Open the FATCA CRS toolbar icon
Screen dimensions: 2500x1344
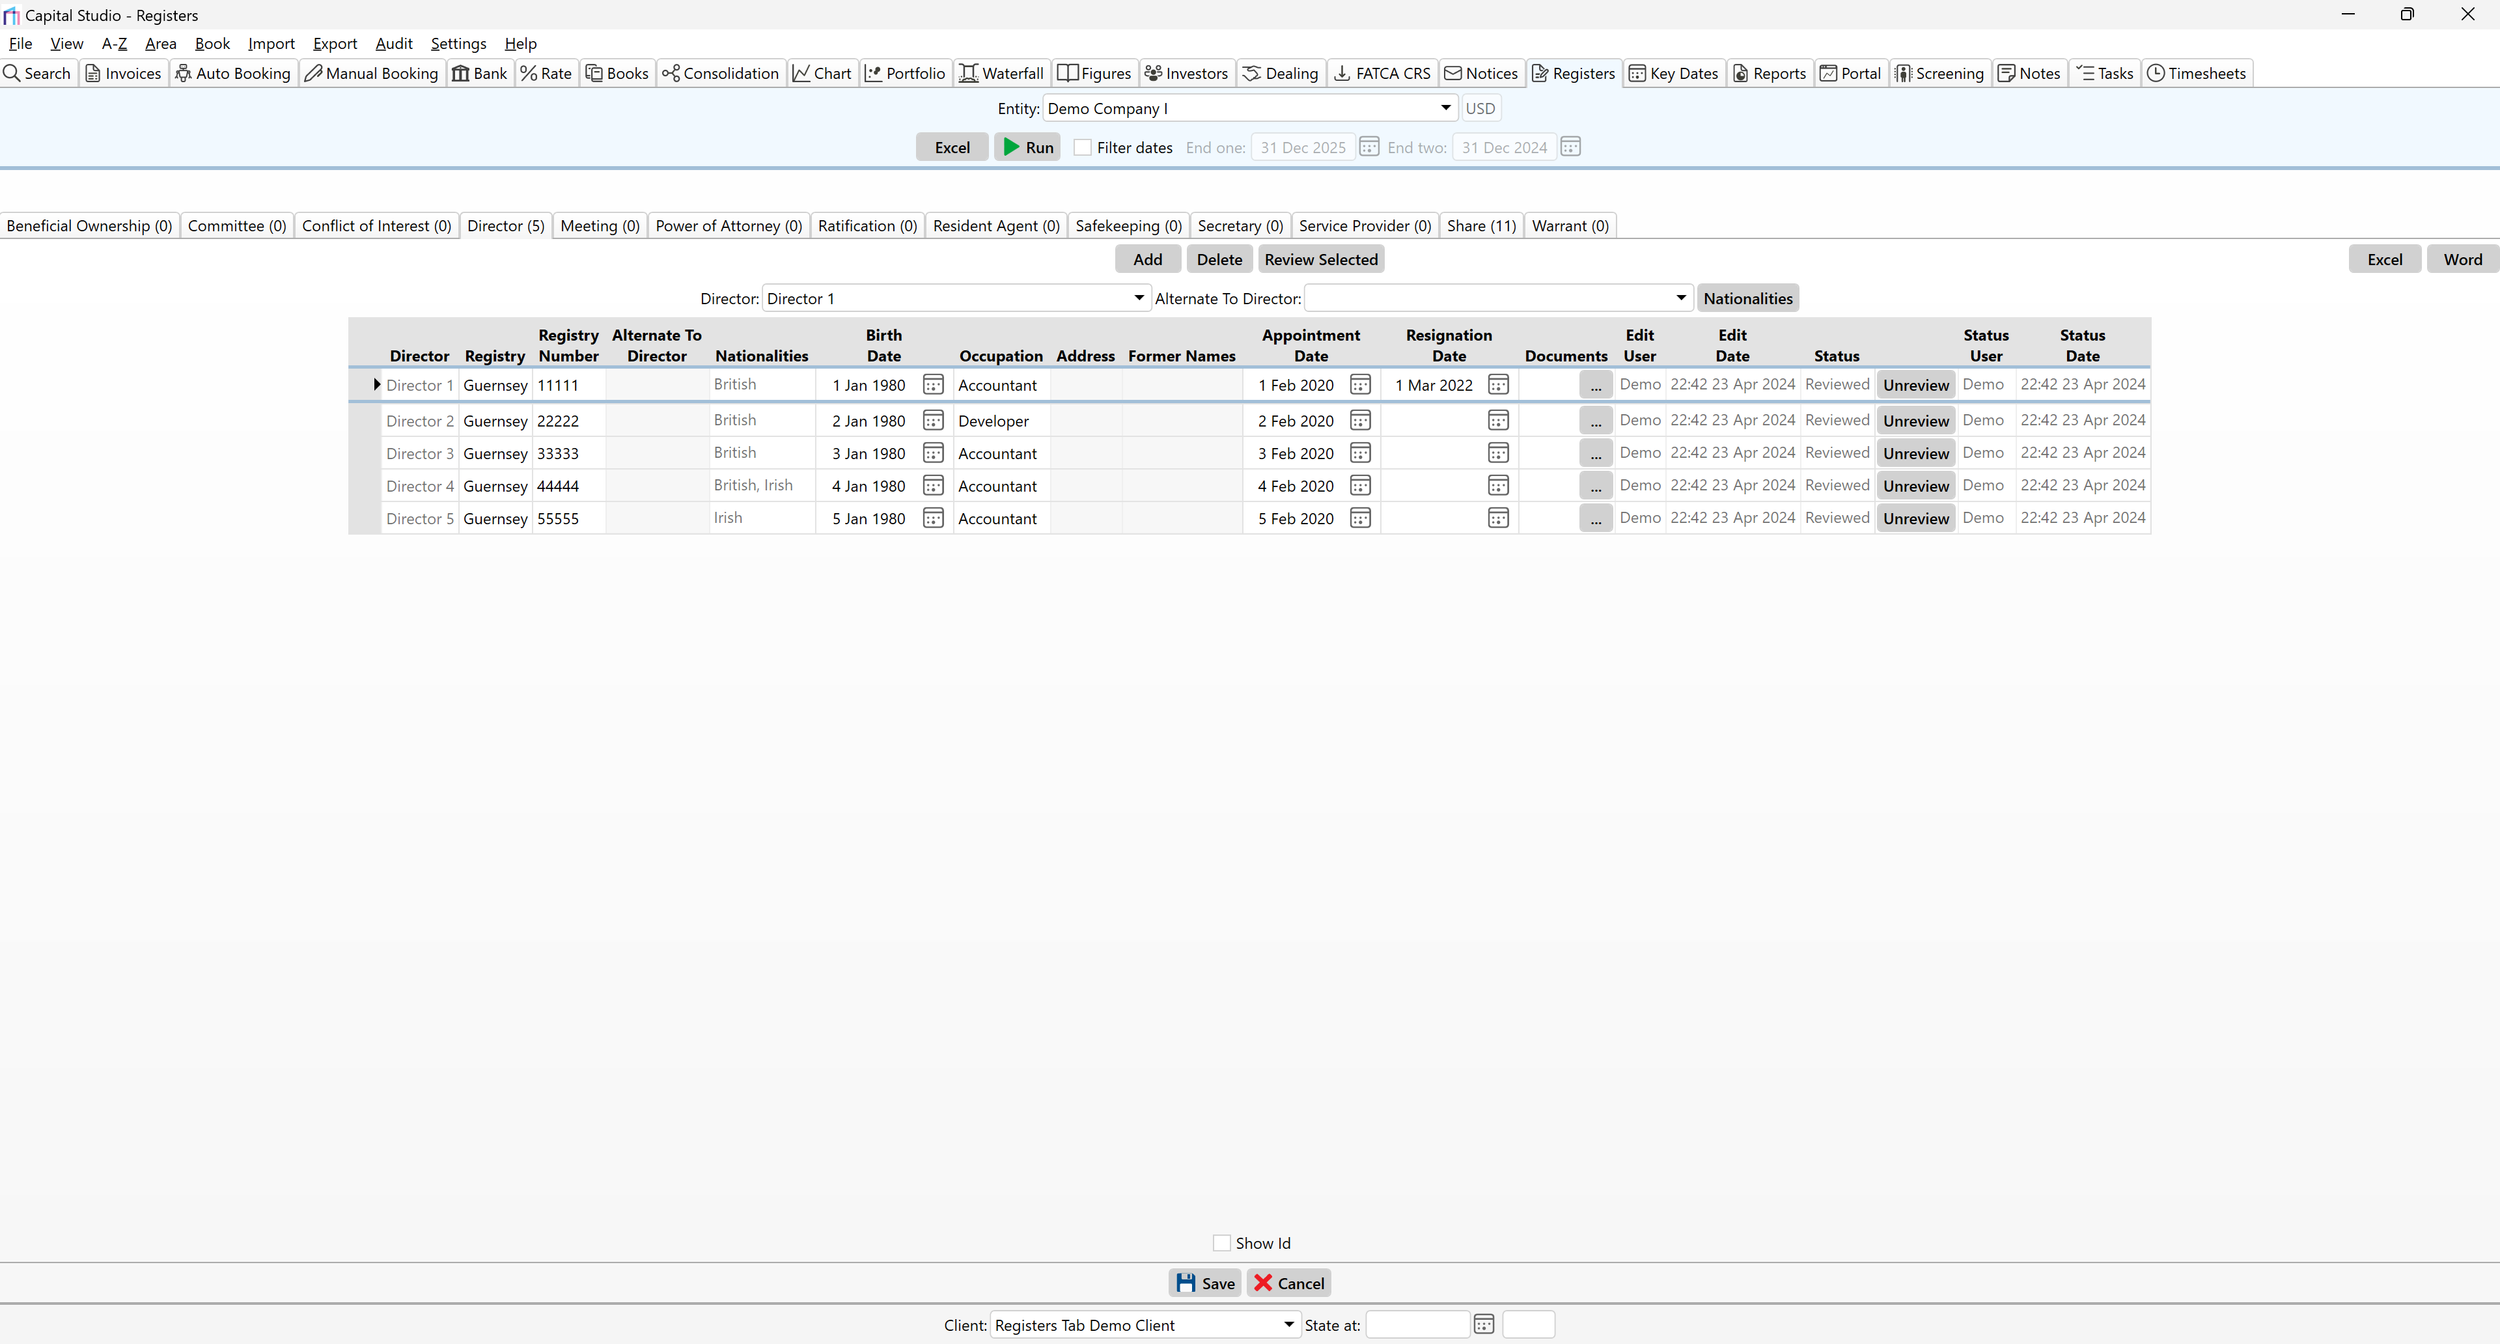coord(1342,73)
